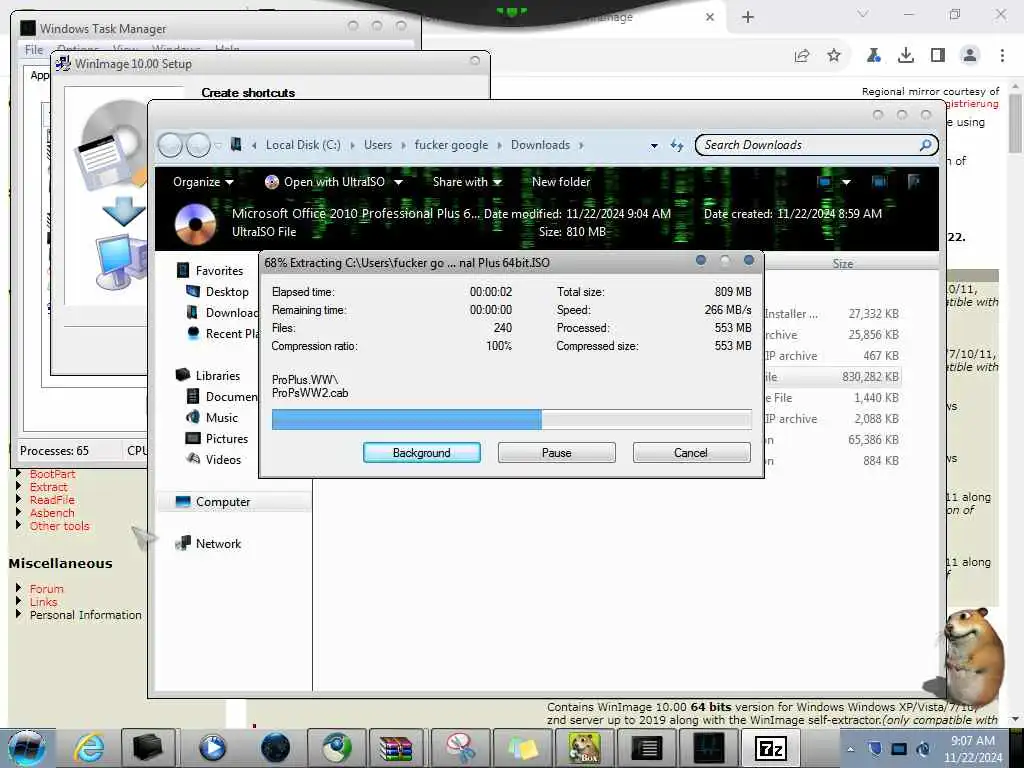This screenshot has width=1024, height=768.
Task: Go back using Explorer Back button
Action: (x=170, y=145)
